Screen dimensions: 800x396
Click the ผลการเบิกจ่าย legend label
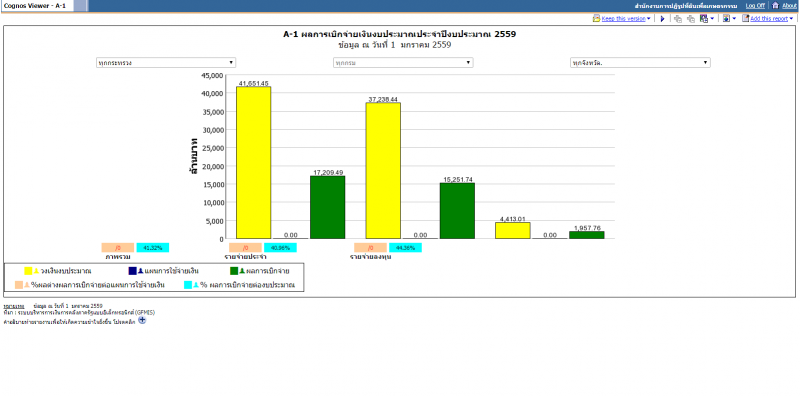(268, 271)
